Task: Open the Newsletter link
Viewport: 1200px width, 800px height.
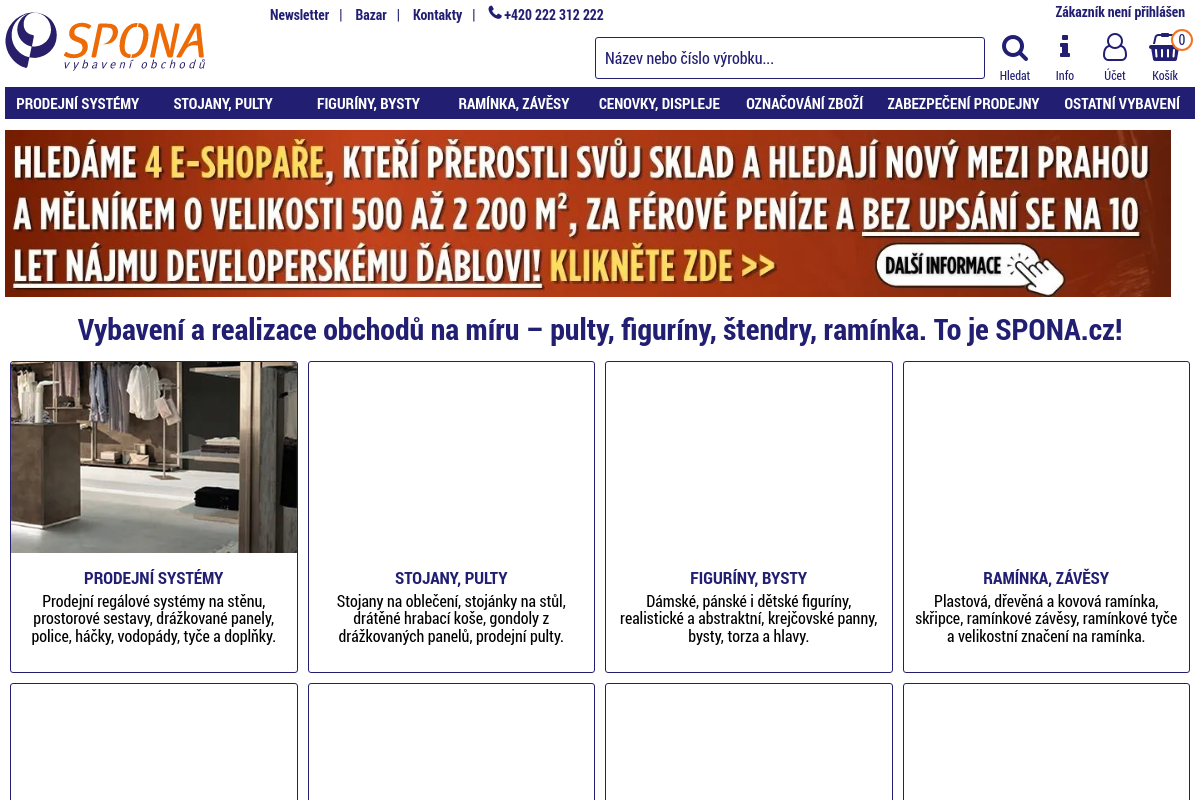Action: point(299,15)
